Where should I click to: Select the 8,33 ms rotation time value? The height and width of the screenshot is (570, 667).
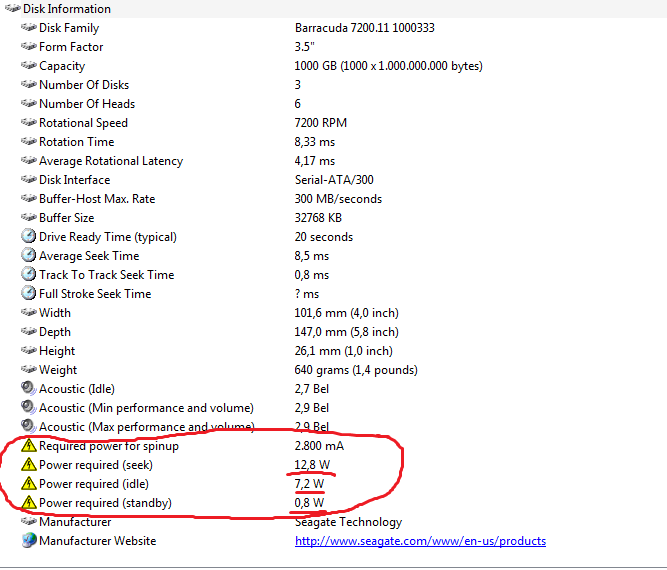315,142
